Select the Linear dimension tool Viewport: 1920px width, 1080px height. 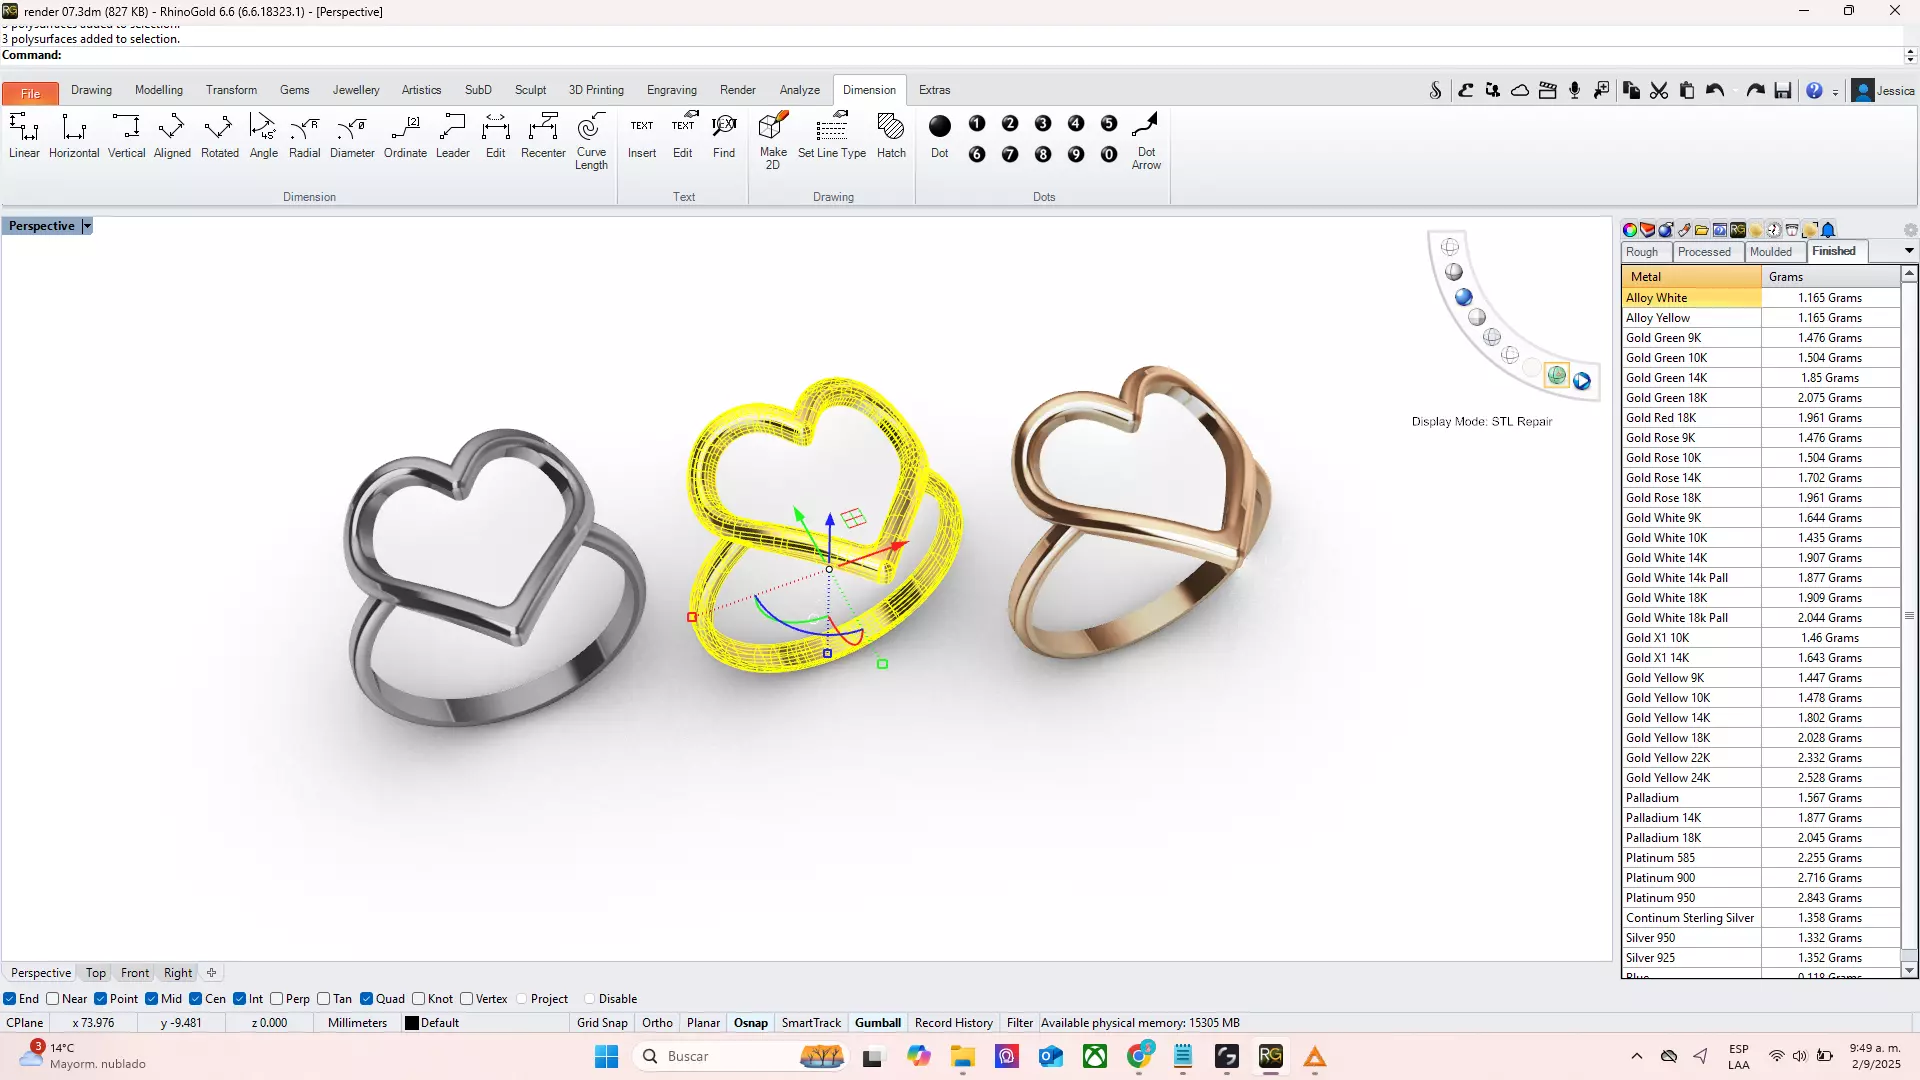[24, 135]
